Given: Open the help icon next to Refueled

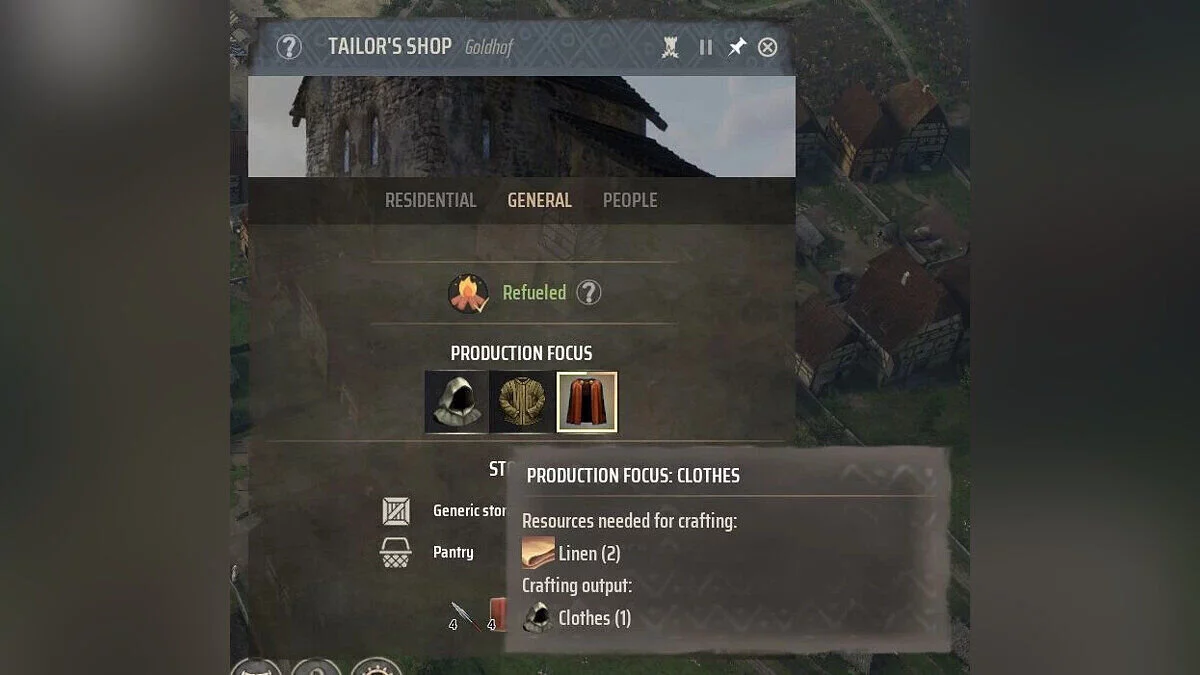Looking at the screenshot, I should click(589, 293).
